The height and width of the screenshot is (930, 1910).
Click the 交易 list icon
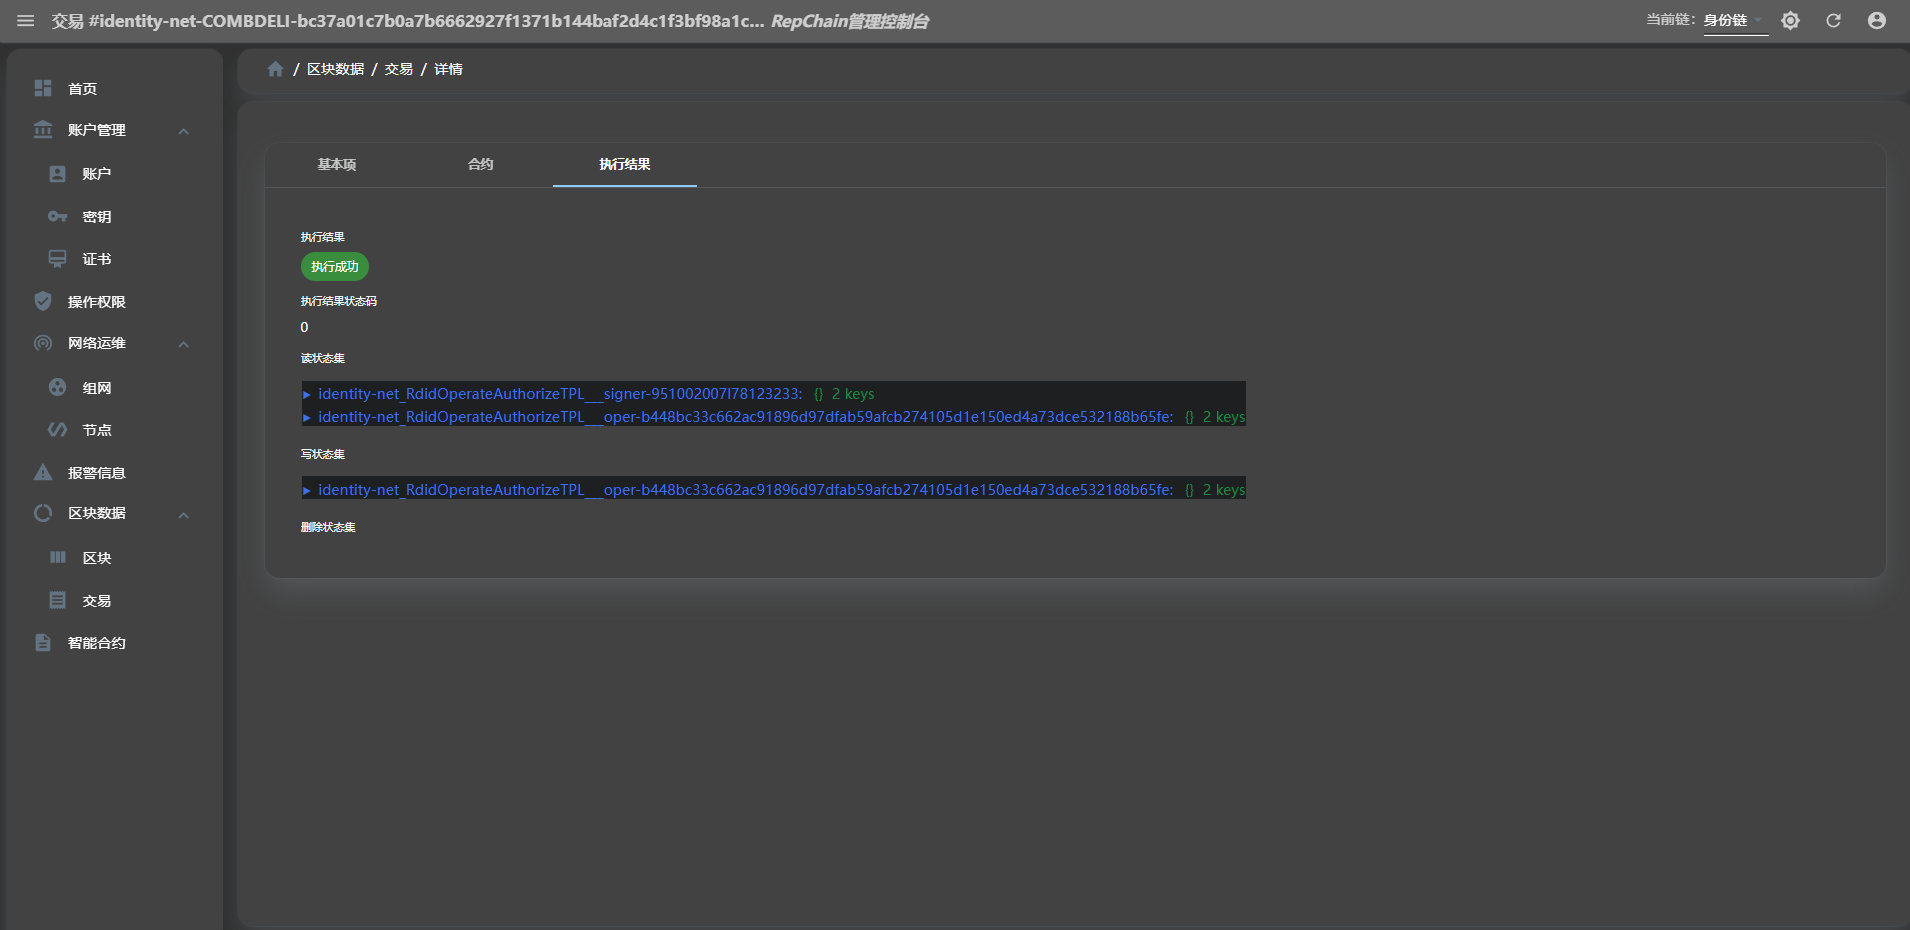click(x=58, y=600)
